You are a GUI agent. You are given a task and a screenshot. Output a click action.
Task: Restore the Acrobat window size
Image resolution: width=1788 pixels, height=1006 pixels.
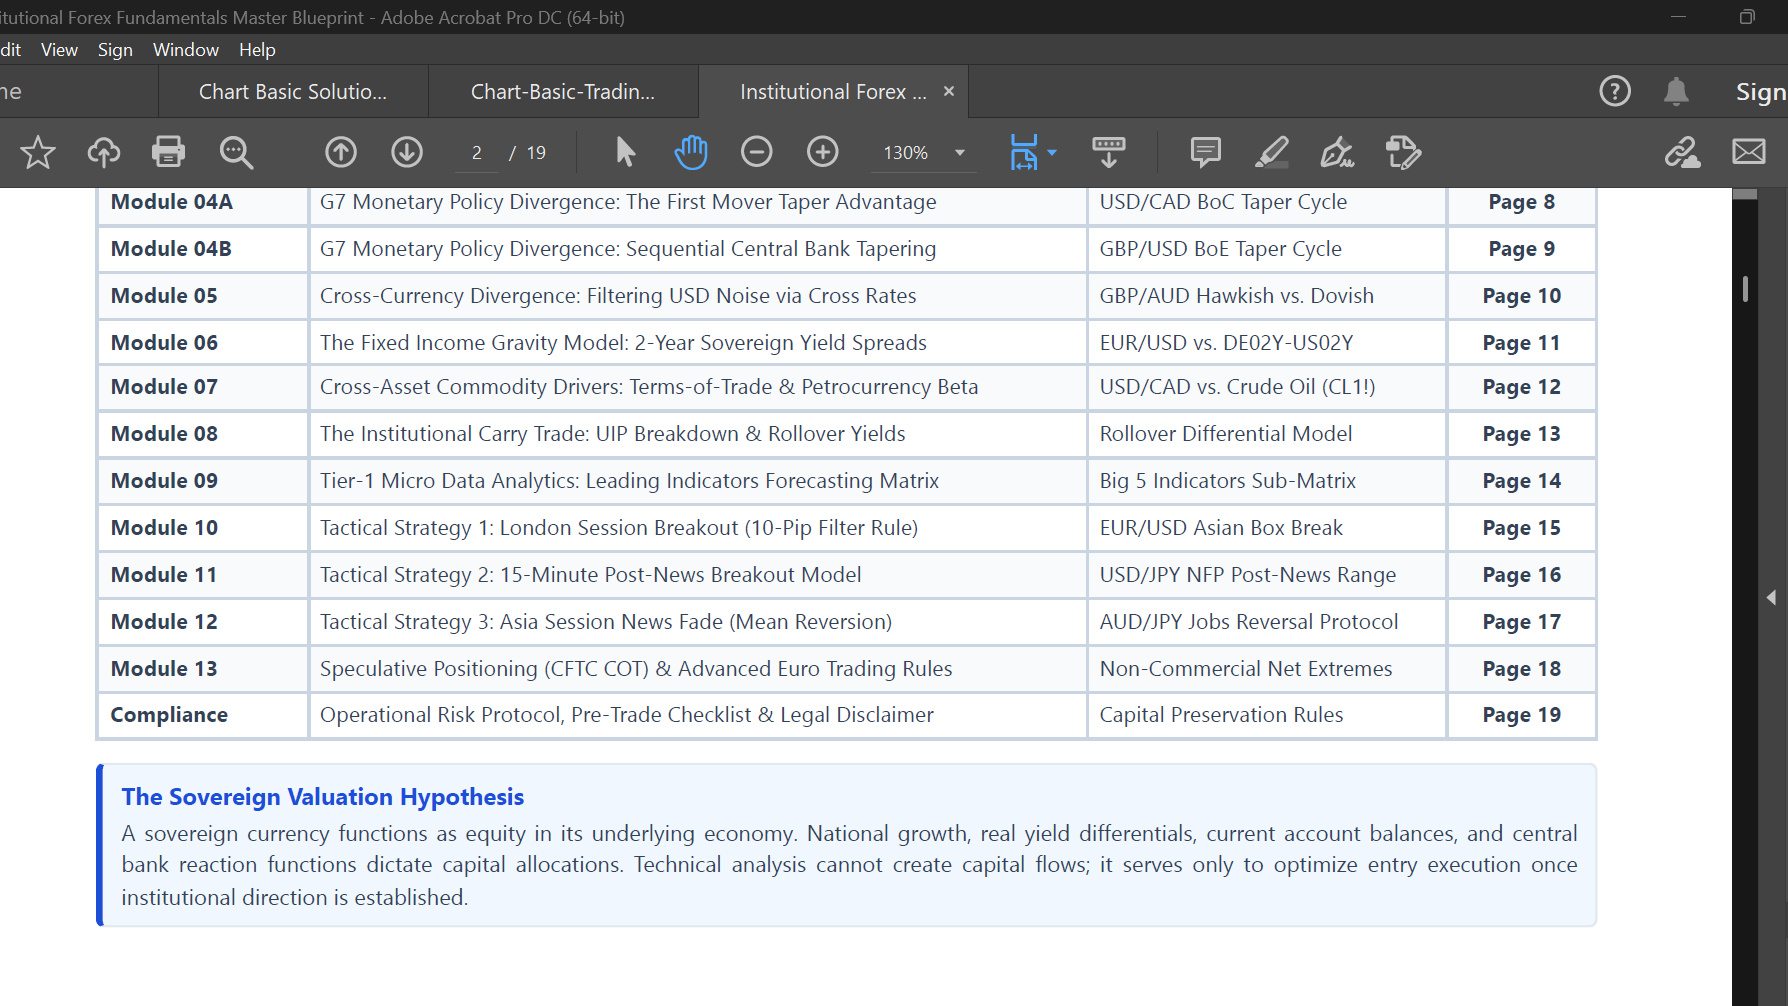(1747, 17)
